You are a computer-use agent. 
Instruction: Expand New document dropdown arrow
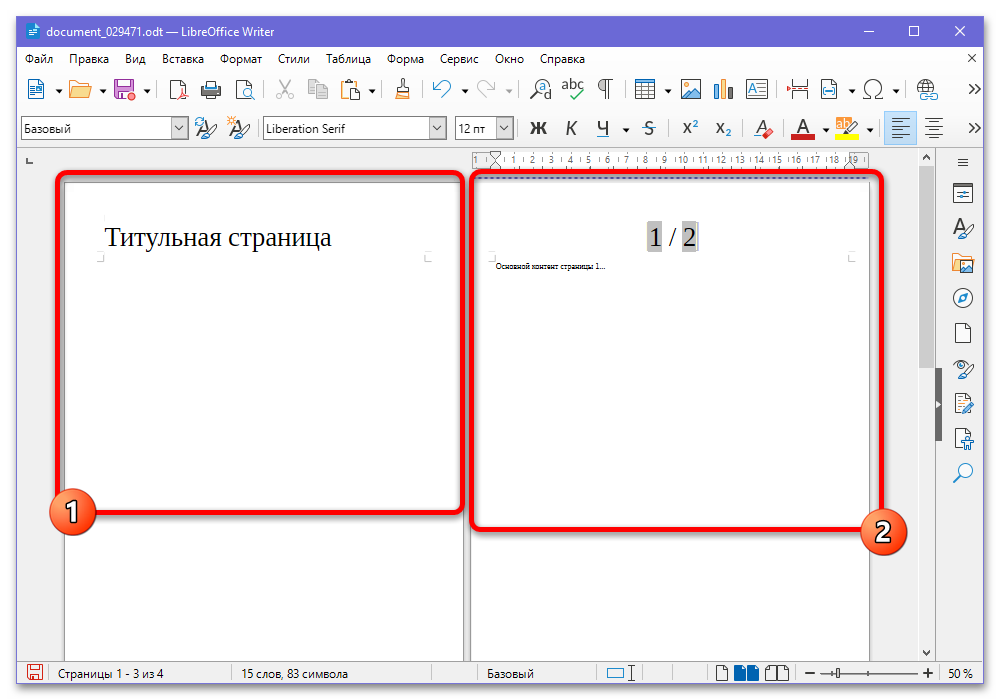pos(59,91)
